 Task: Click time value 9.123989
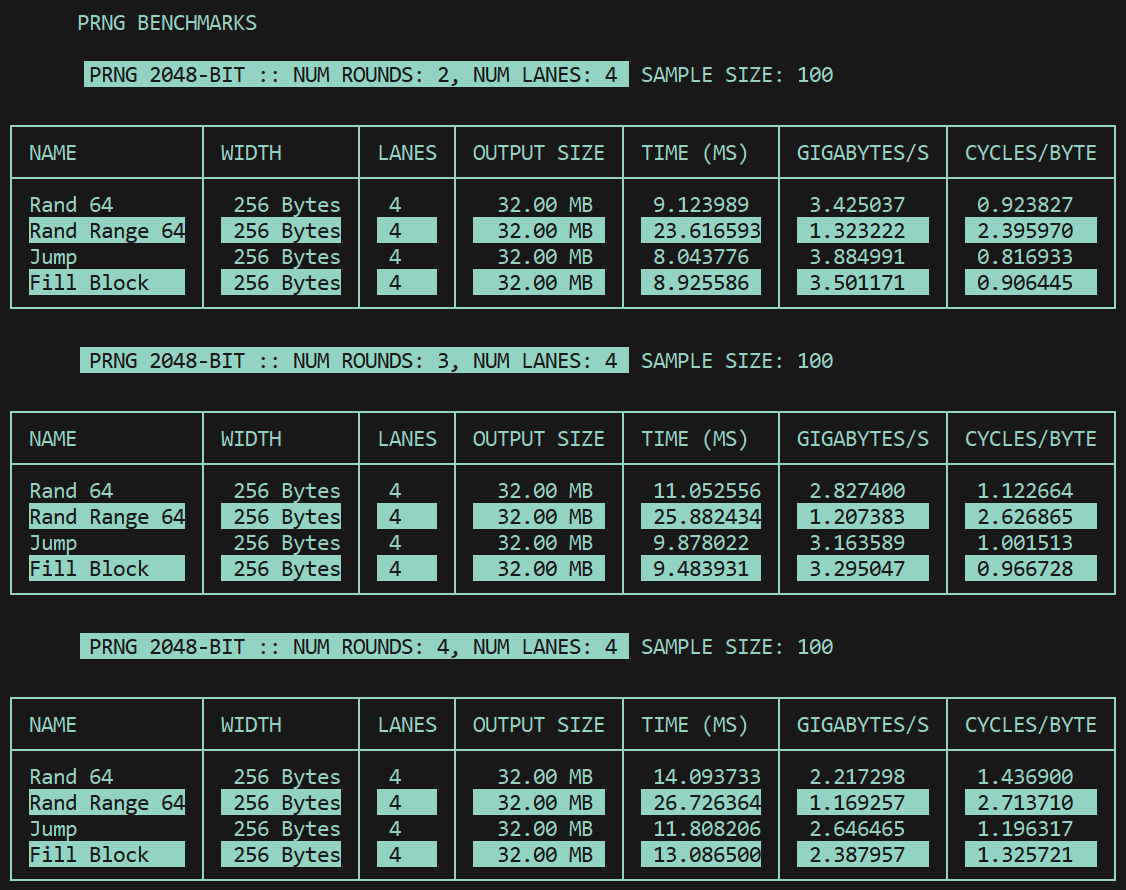click(701, 205)
